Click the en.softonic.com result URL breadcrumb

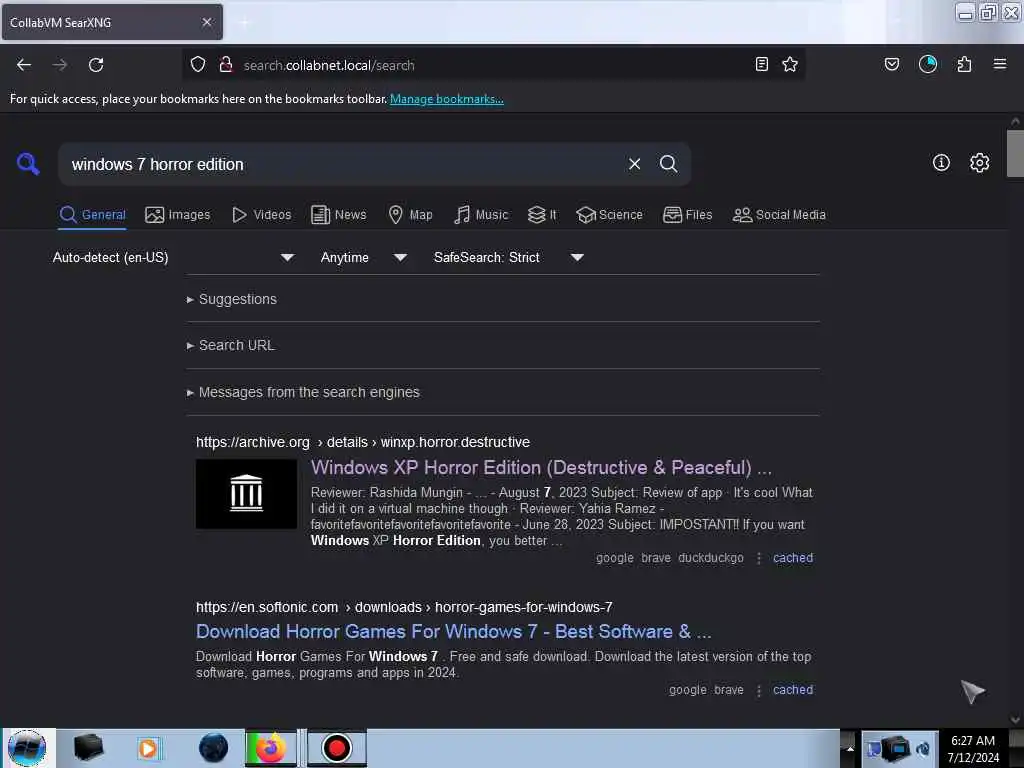pyautogui.click(x=404, y=607)
